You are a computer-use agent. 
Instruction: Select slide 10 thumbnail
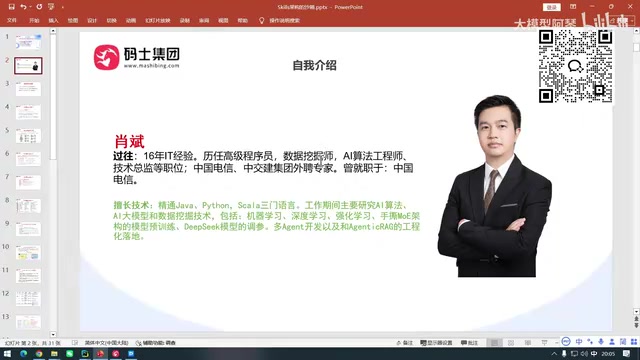(x=28, y=252)
